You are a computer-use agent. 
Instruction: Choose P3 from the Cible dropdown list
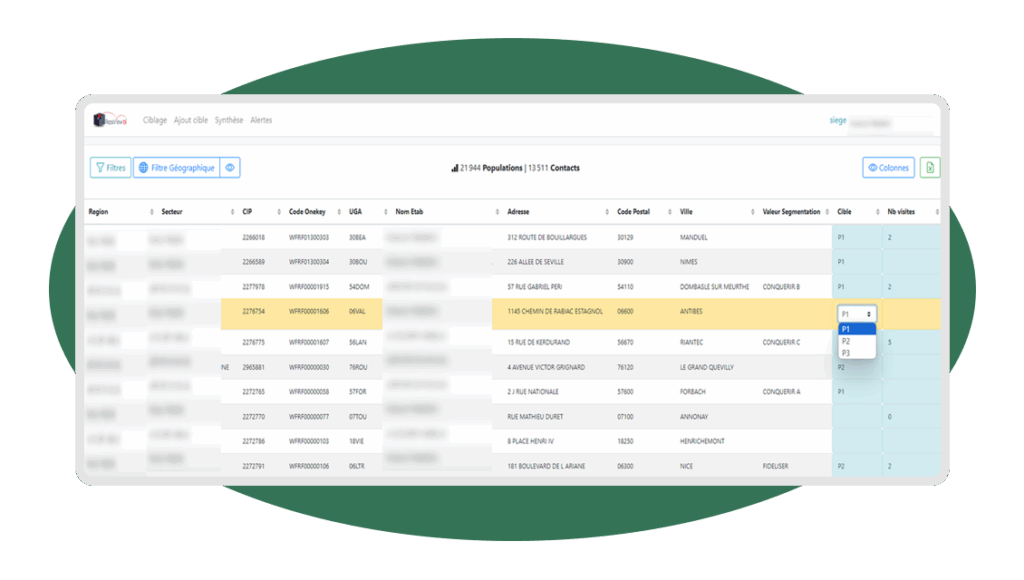click(x=846, y=353)
